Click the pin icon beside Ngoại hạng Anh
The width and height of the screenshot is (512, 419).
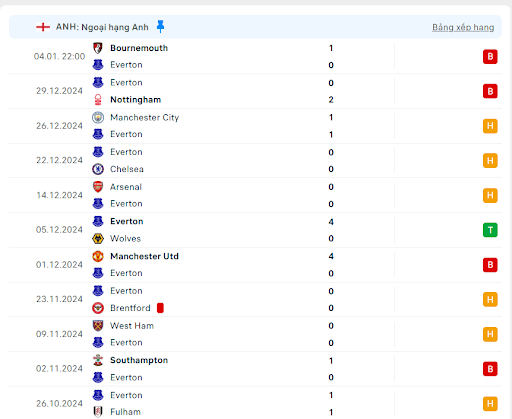160,27
